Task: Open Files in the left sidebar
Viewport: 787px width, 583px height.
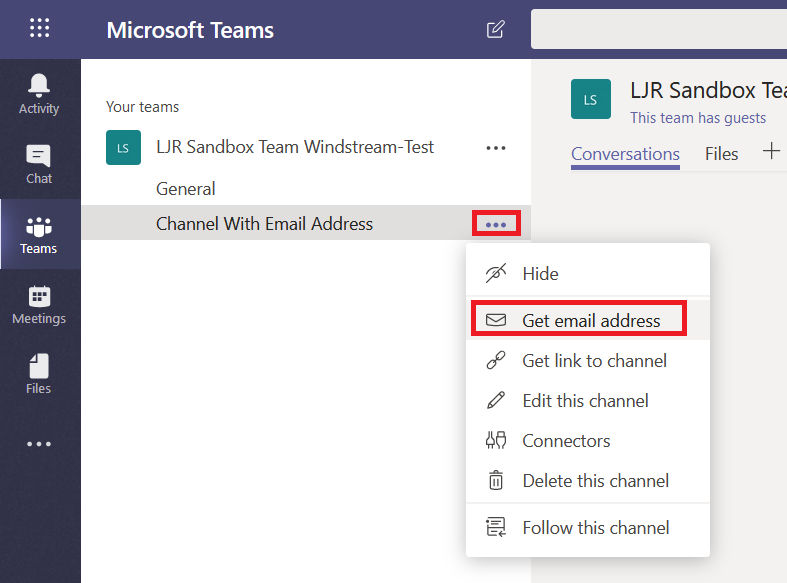Action: pos(39,374)
